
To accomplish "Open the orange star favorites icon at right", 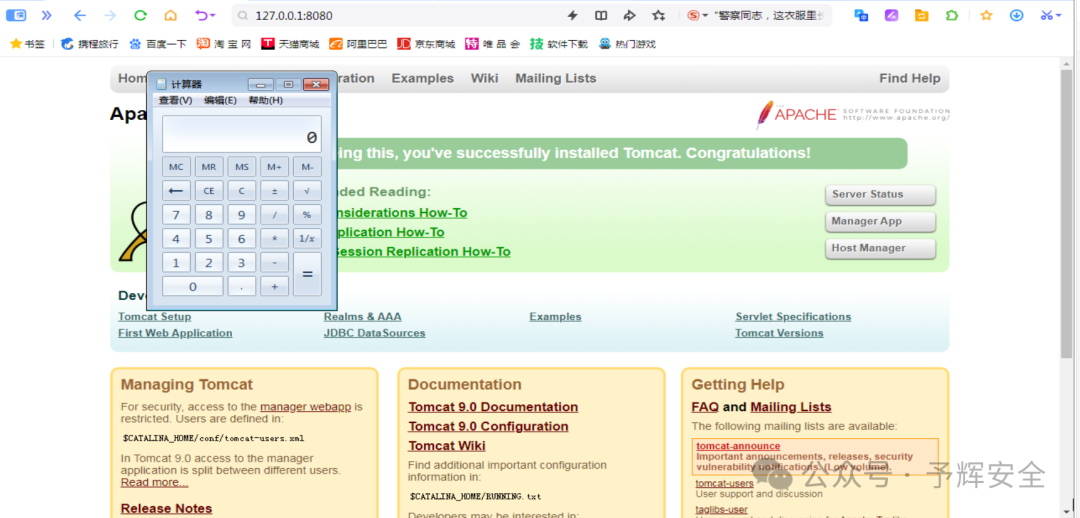I will (986, 15).
